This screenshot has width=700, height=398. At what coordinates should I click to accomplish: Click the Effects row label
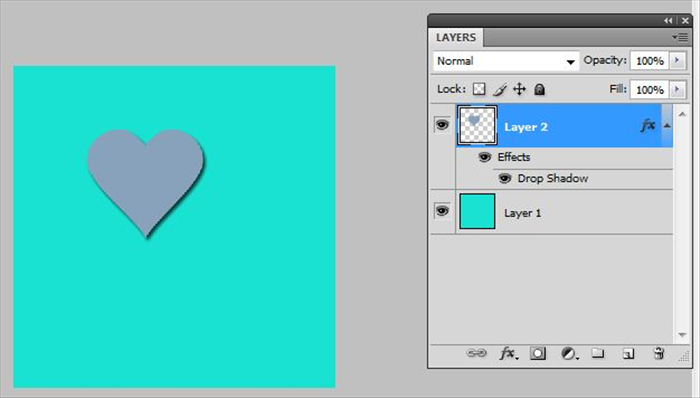click(x=514, y=157)
